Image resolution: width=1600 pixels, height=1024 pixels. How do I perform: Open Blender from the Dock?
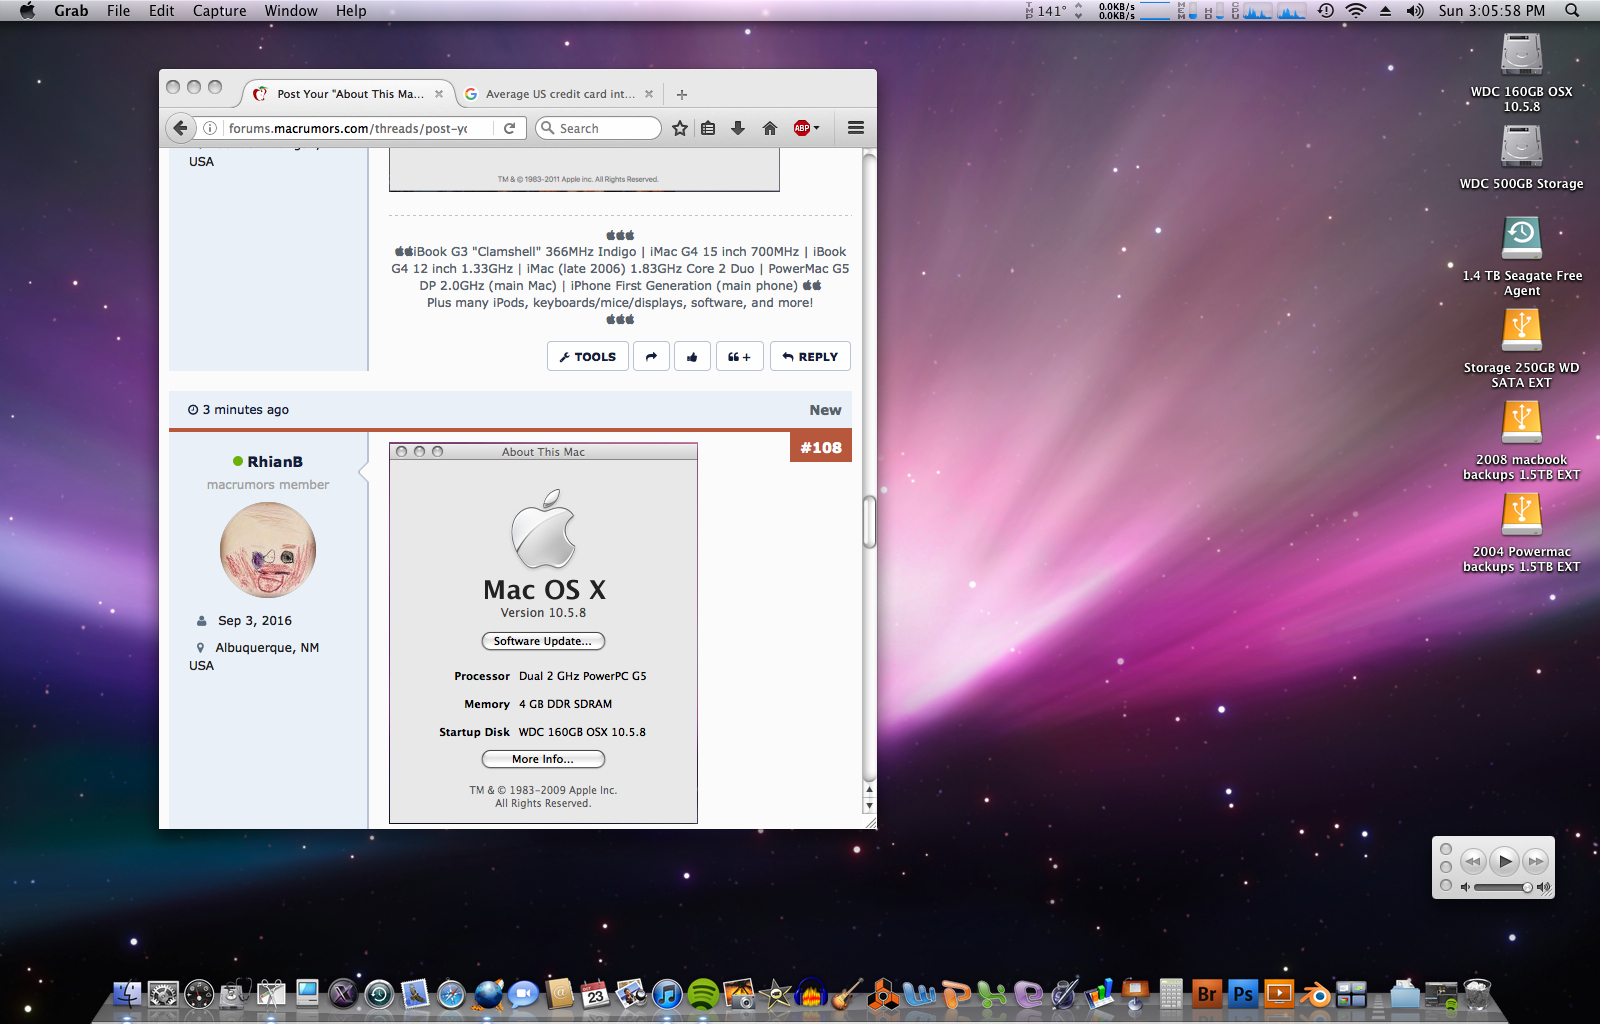[1315, 994]
